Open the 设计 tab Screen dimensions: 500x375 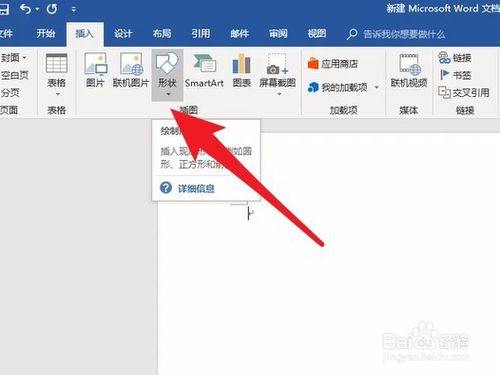coord(123,33)
